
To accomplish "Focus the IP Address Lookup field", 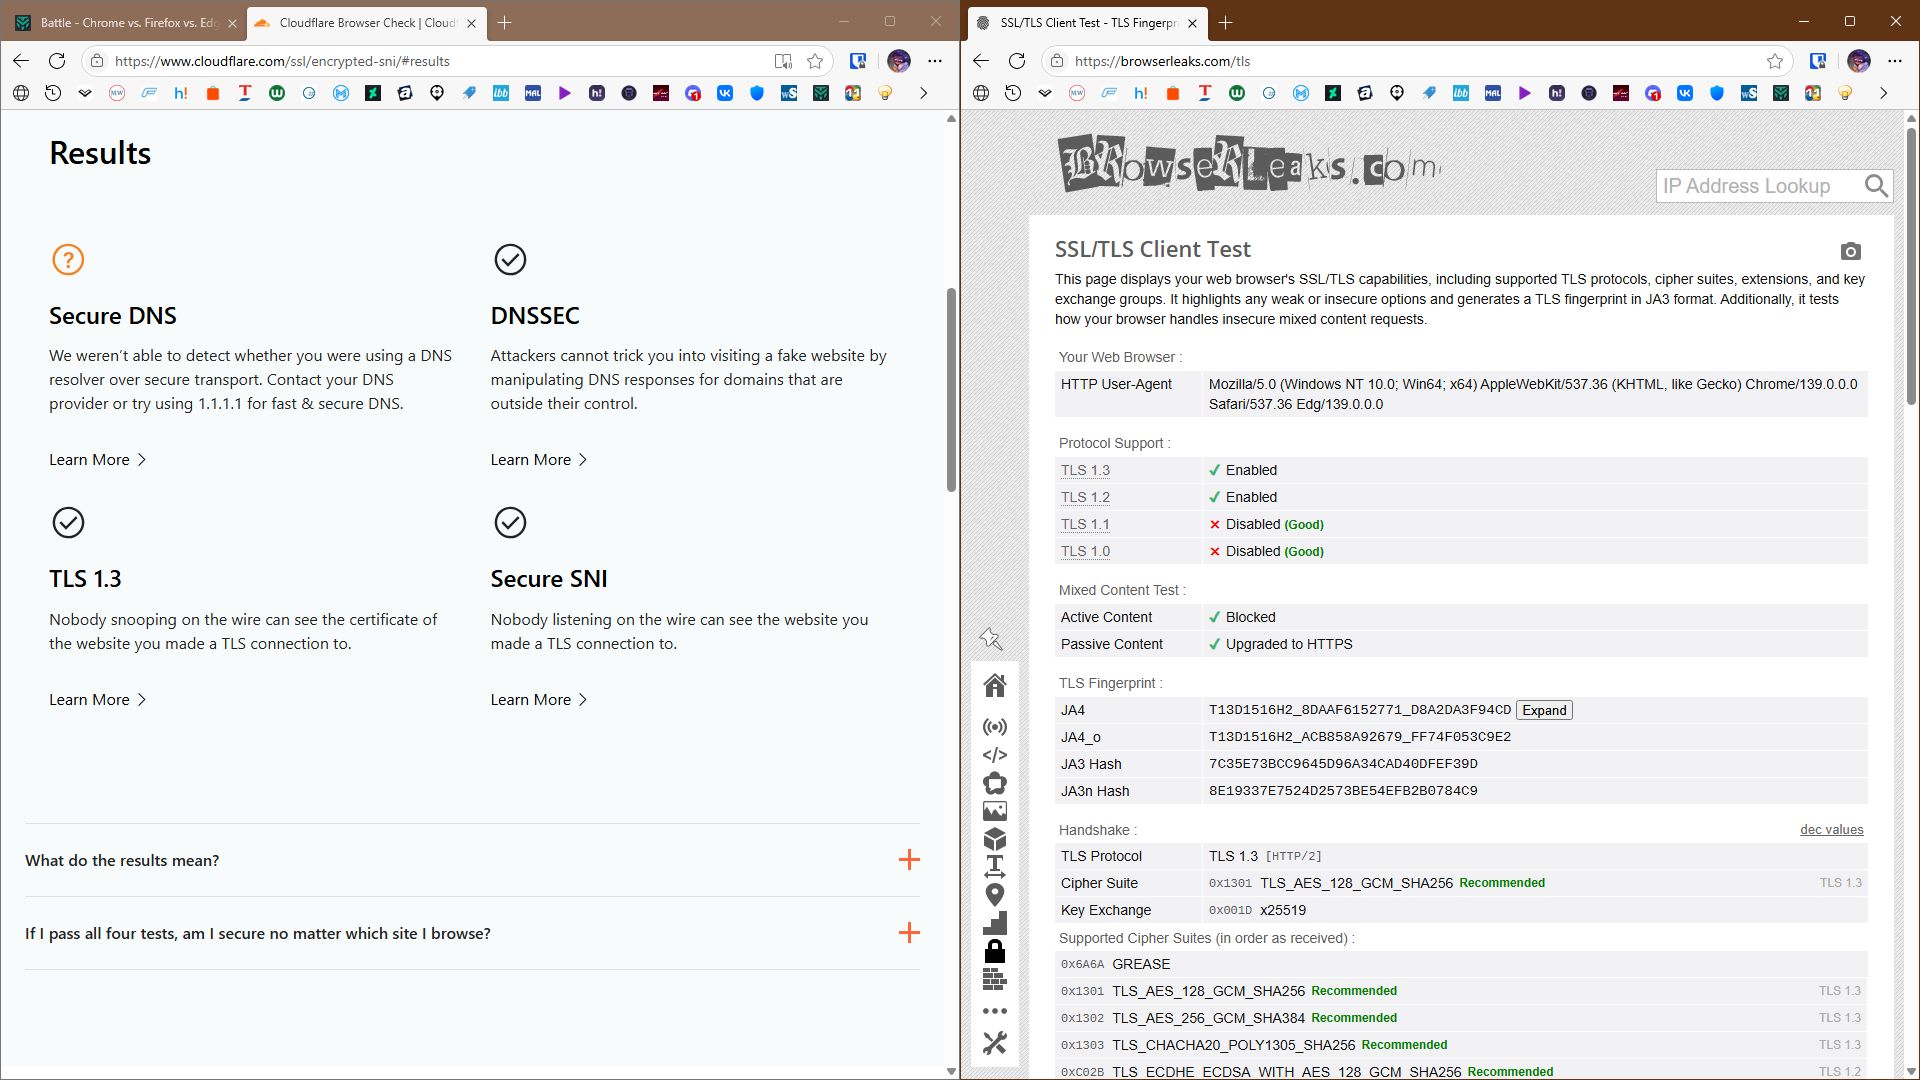I will coord(1760,186).
